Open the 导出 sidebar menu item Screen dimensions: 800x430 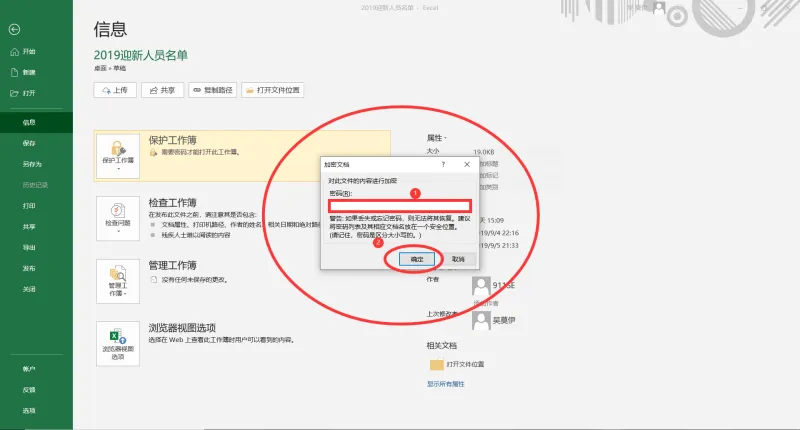[29, 247]
